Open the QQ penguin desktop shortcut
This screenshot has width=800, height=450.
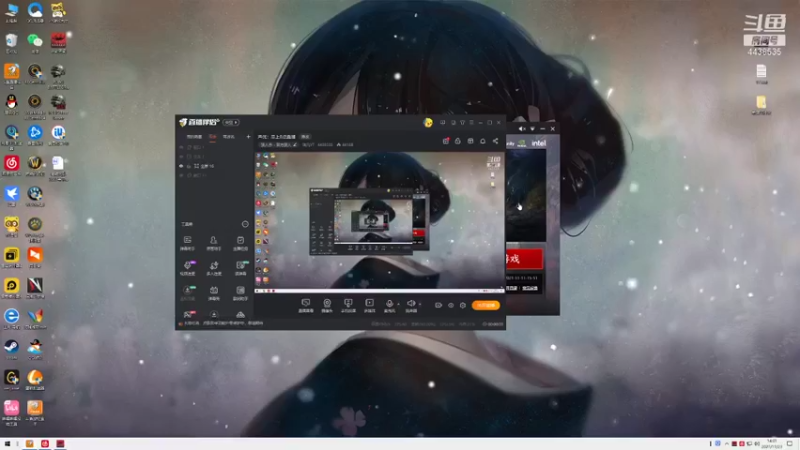pyautogui.click(x=11, y=105)
